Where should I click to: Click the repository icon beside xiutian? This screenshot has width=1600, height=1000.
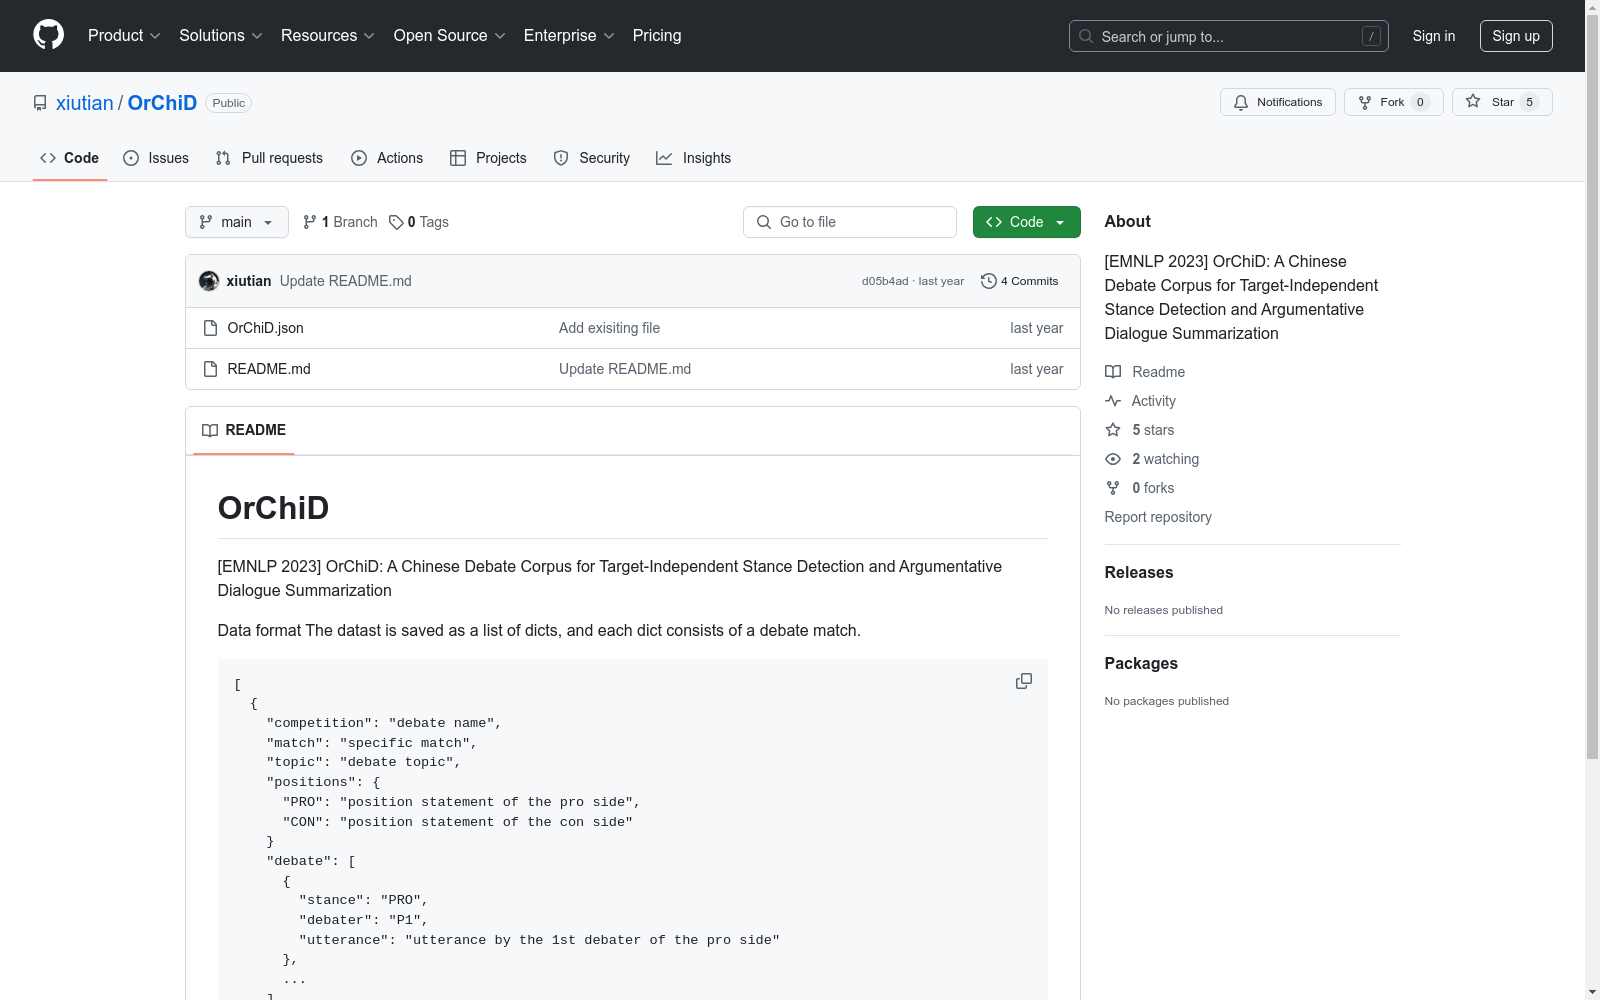pyautogui.click(x=40, y=103)
